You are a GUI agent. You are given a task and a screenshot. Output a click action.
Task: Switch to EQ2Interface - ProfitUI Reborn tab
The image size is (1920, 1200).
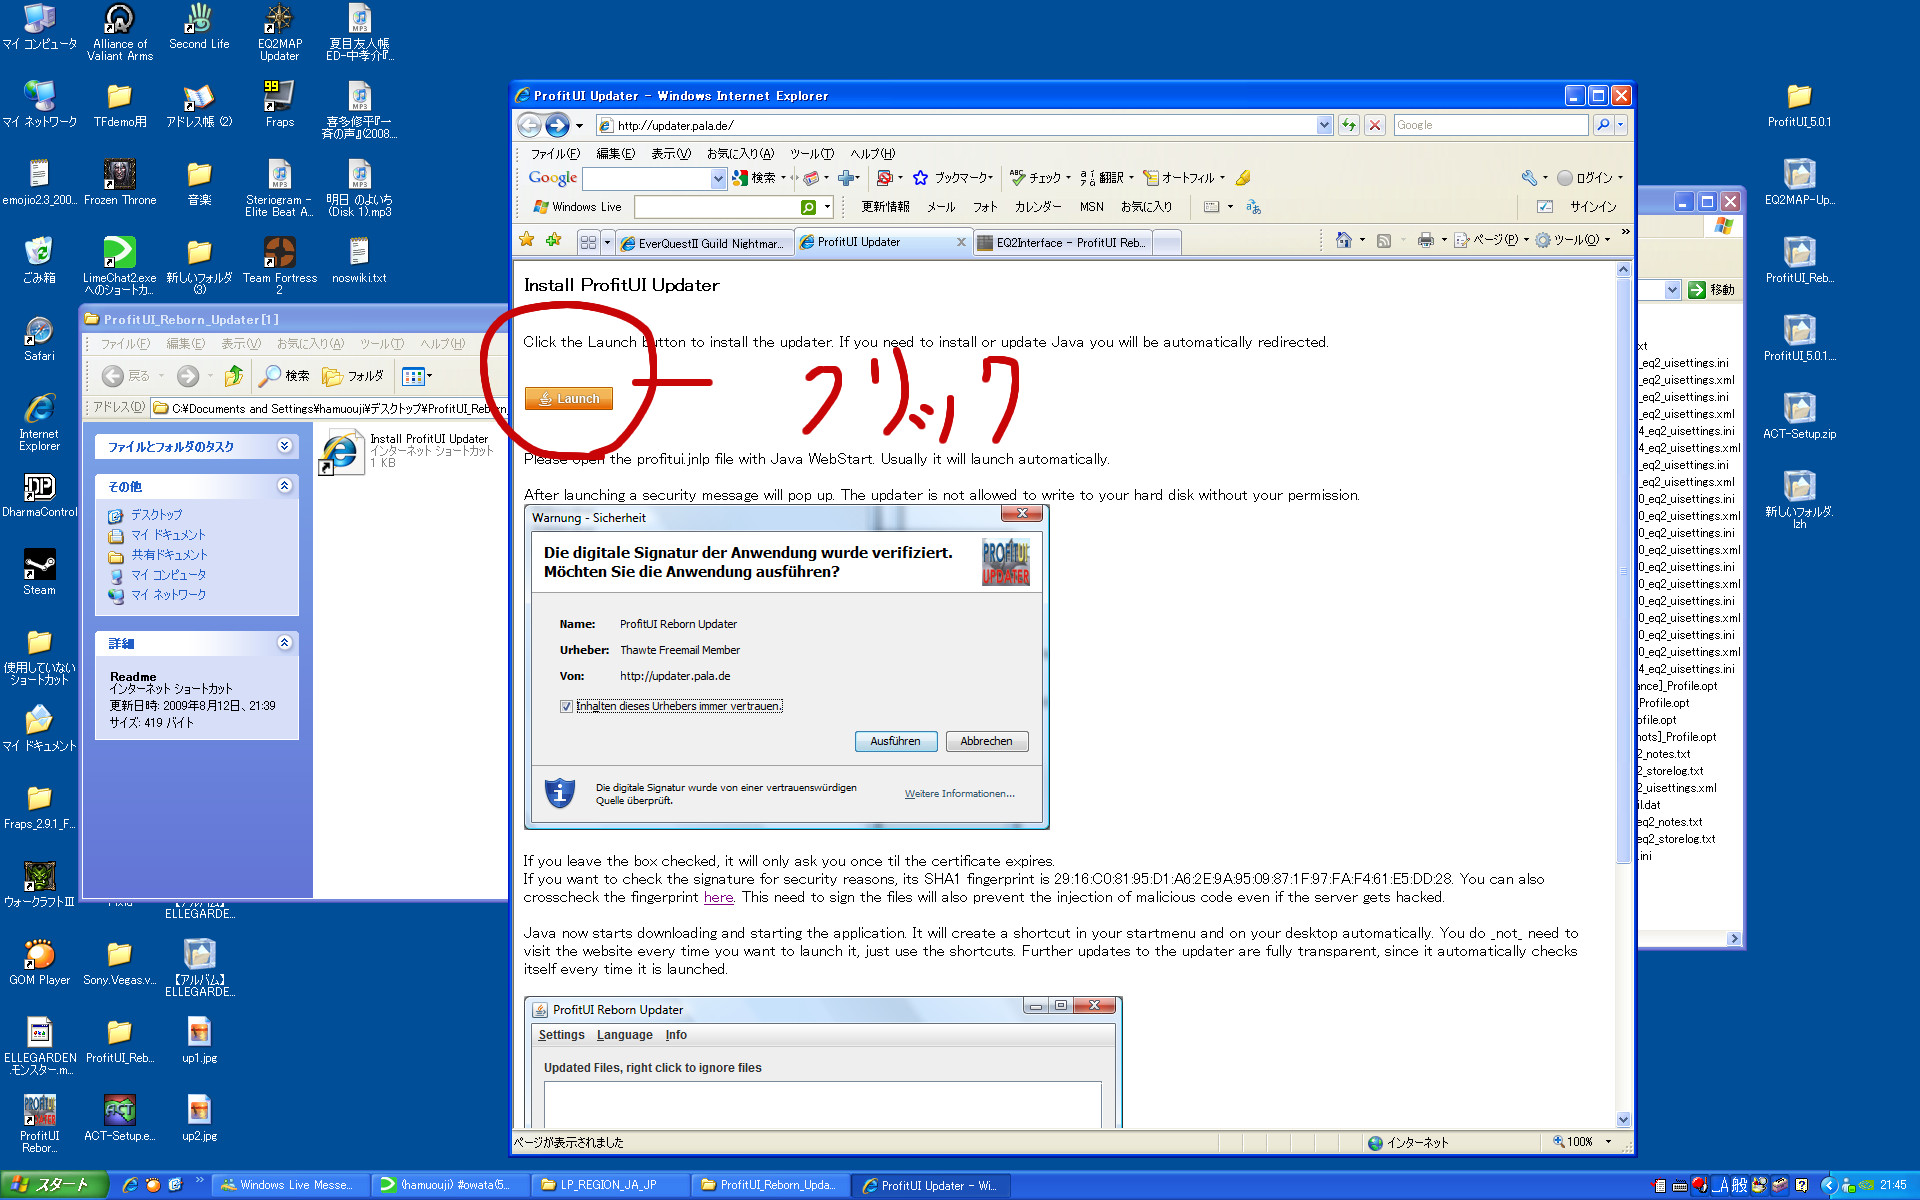point(1063,243)
